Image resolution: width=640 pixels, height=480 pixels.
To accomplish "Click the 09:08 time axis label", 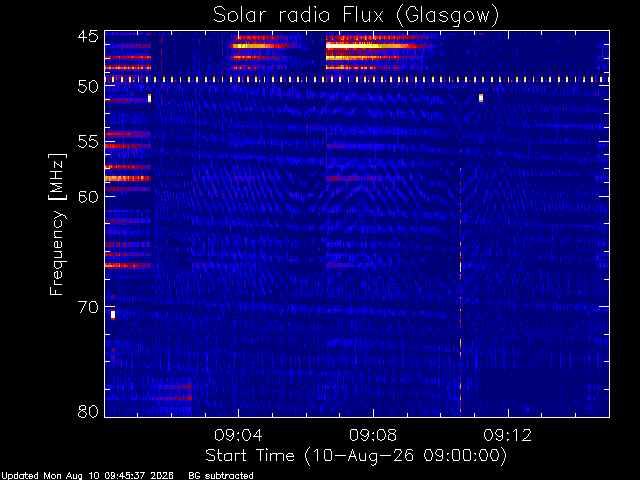I will point(373,435).
